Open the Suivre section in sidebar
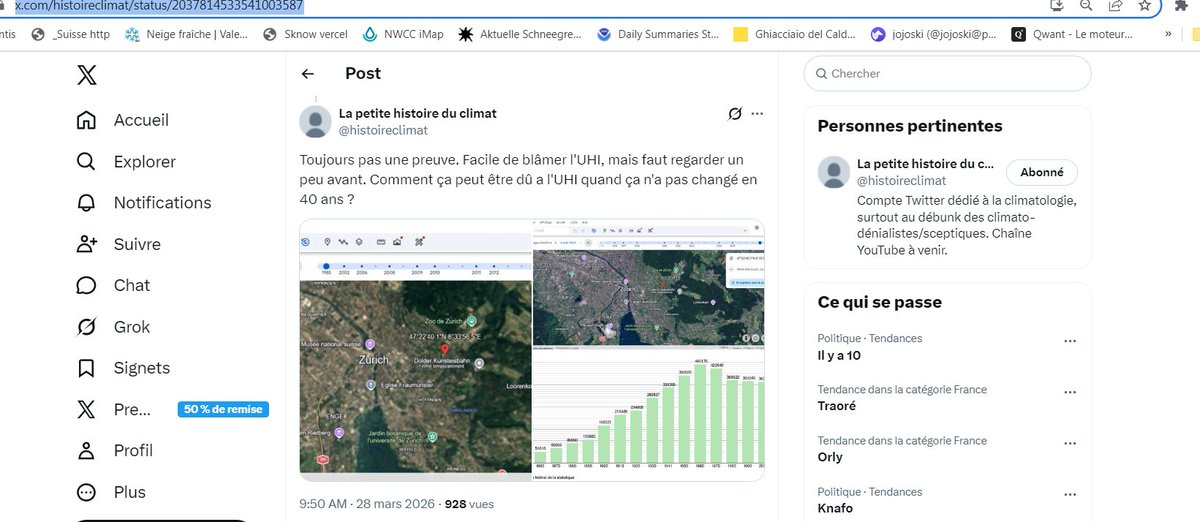 pos(119,244)
